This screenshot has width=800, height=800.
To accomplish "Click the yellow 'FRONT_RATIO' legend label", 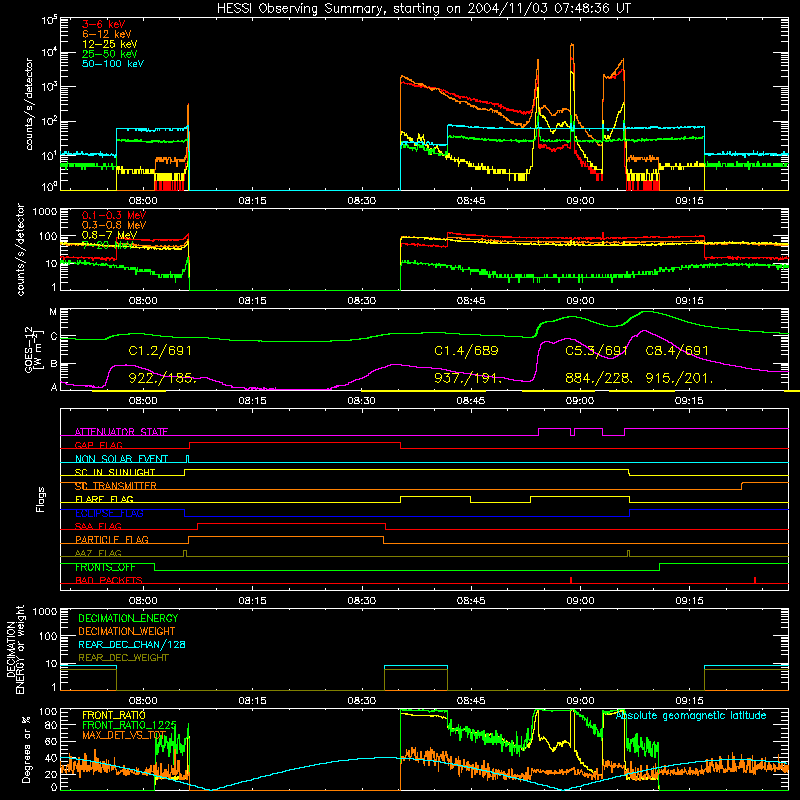I will tap(114, 715).
